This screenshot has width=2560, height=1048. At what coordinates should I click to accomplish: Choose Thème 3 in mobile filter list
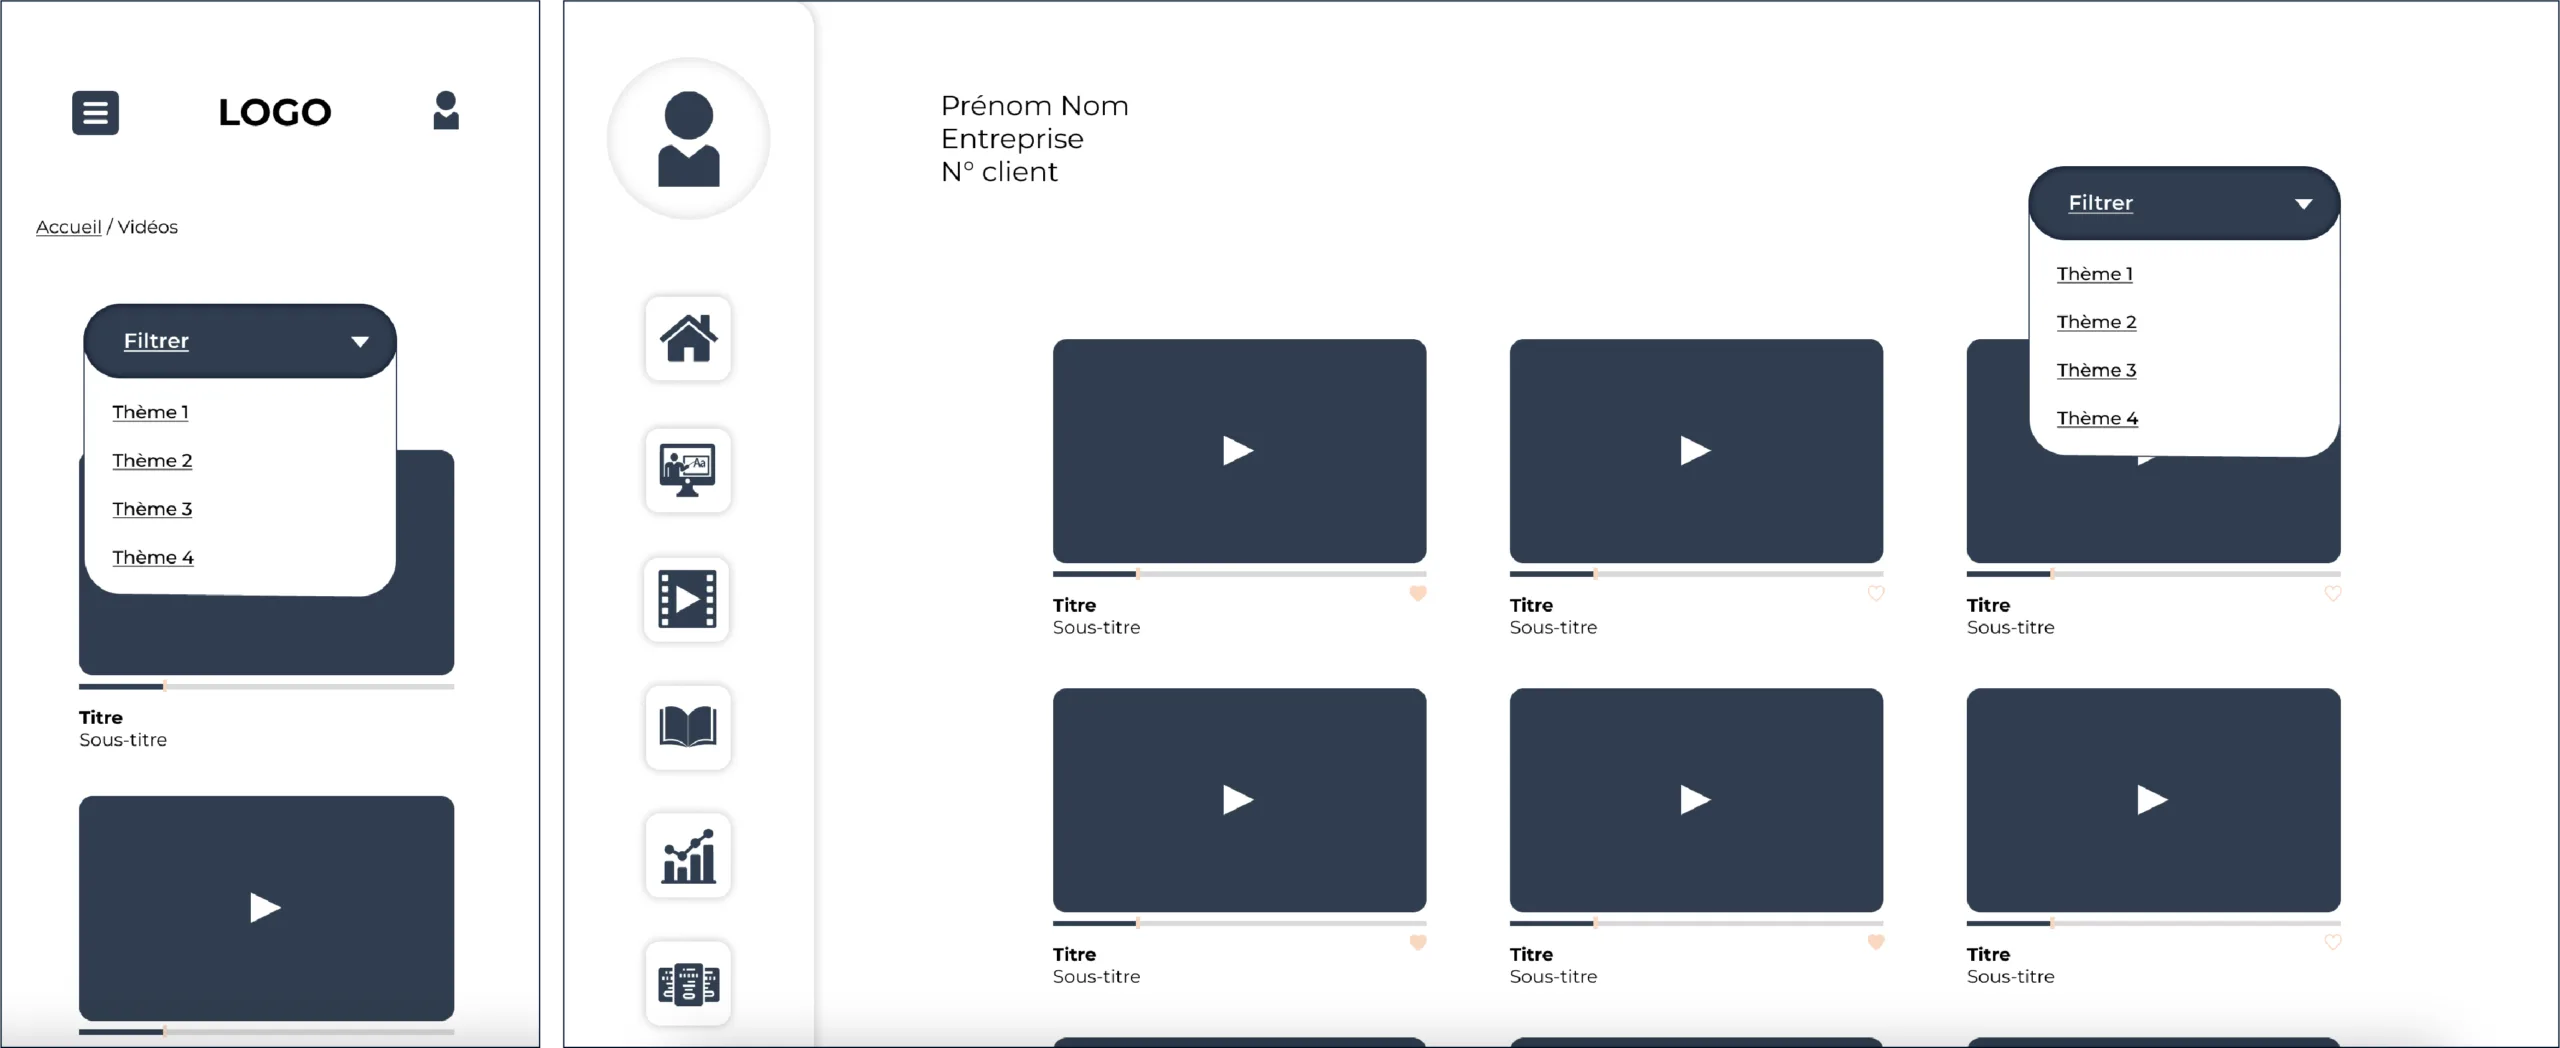152,509
